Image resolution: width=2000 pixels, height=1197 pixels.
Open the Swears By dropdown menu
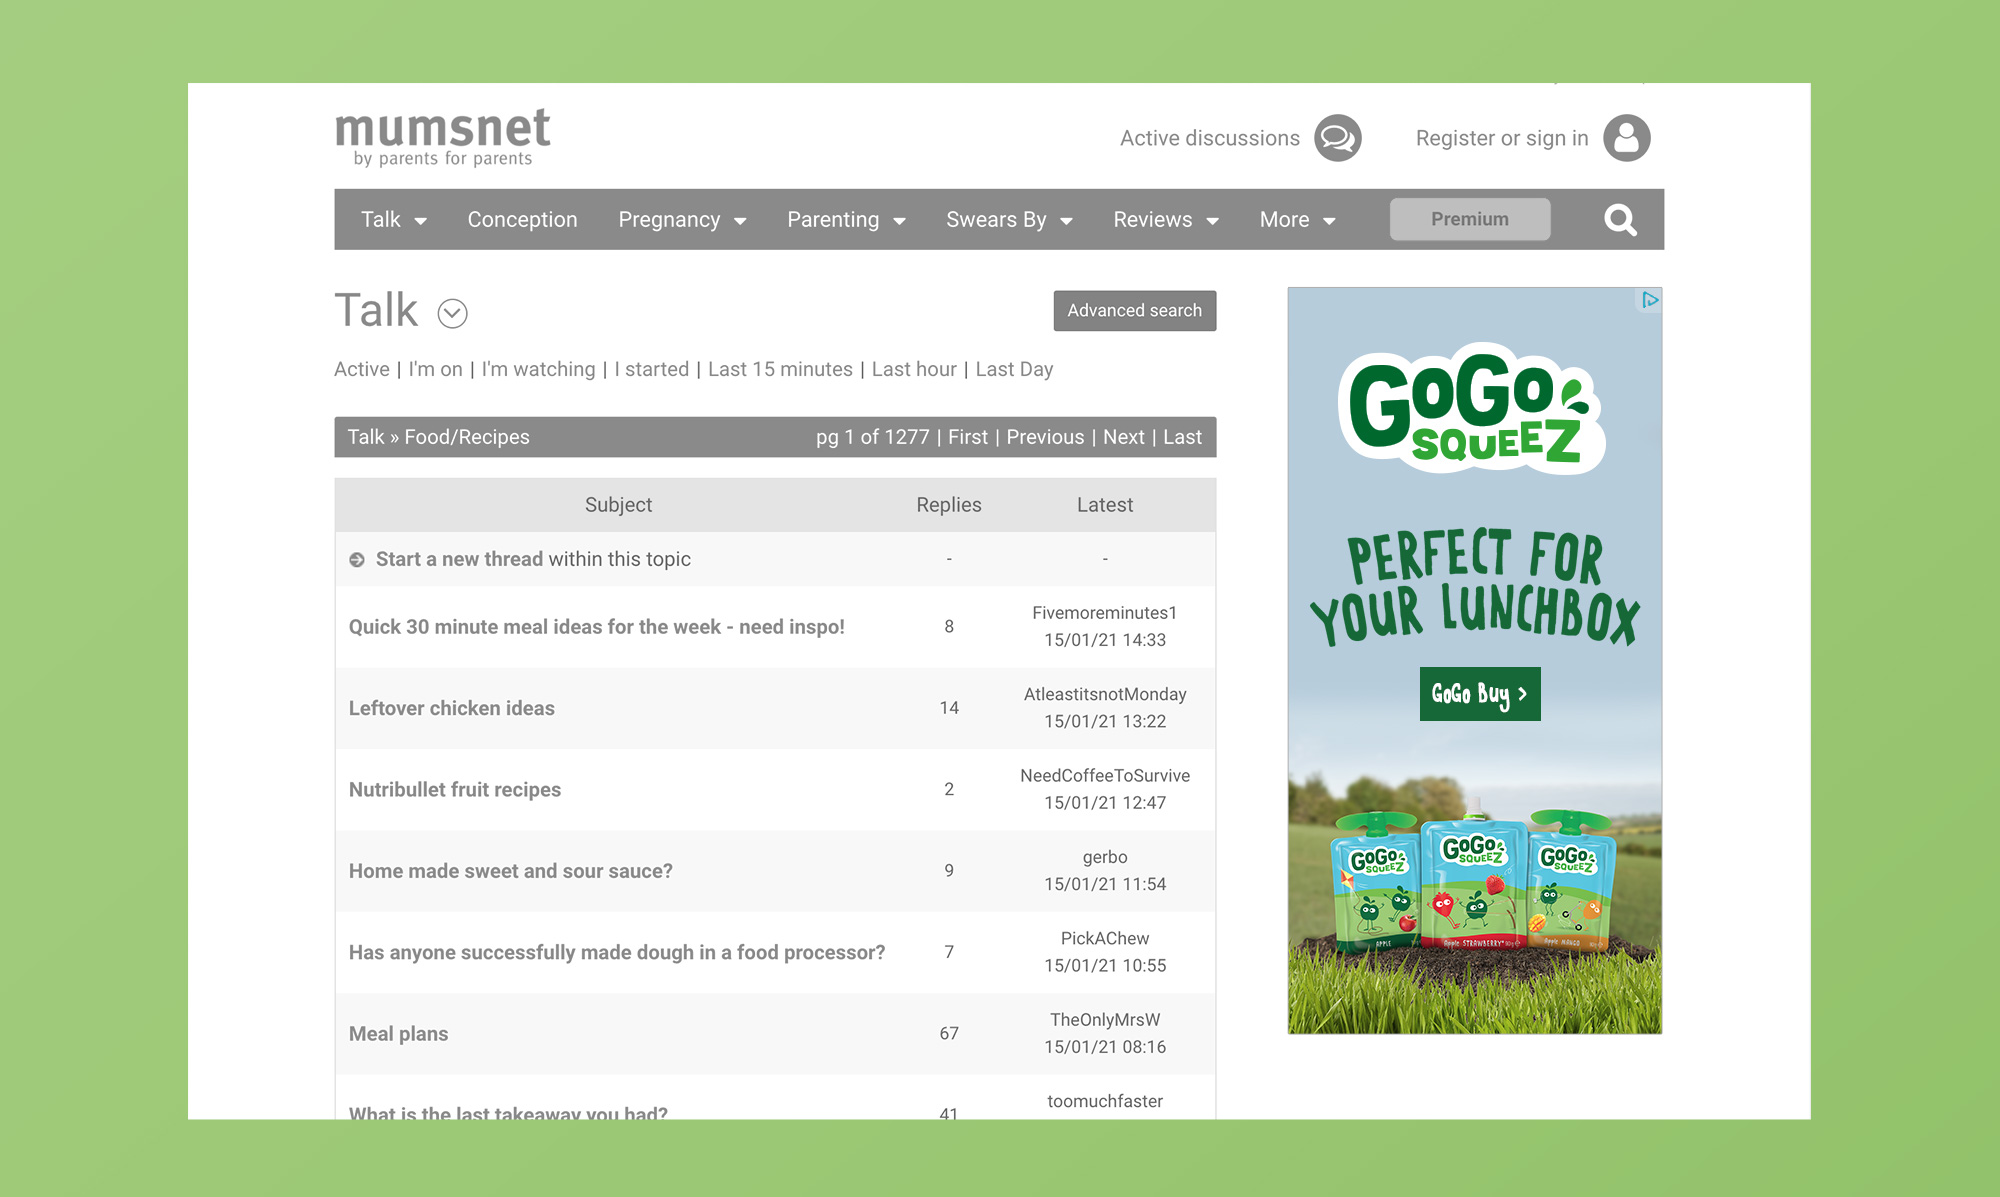click(x=1009, y=220)
